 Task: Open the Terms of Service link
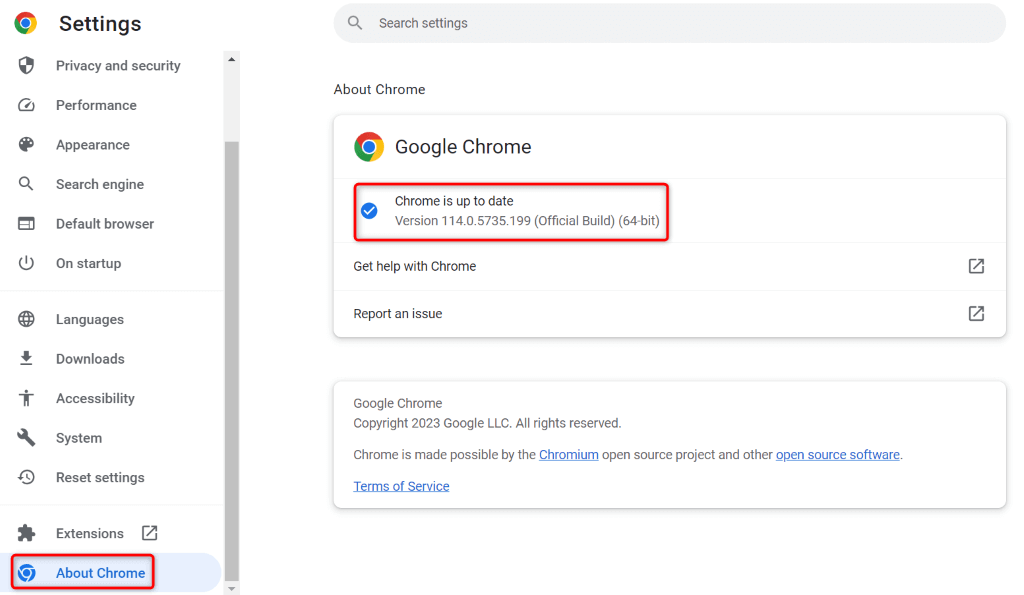[x=401, y=486]
